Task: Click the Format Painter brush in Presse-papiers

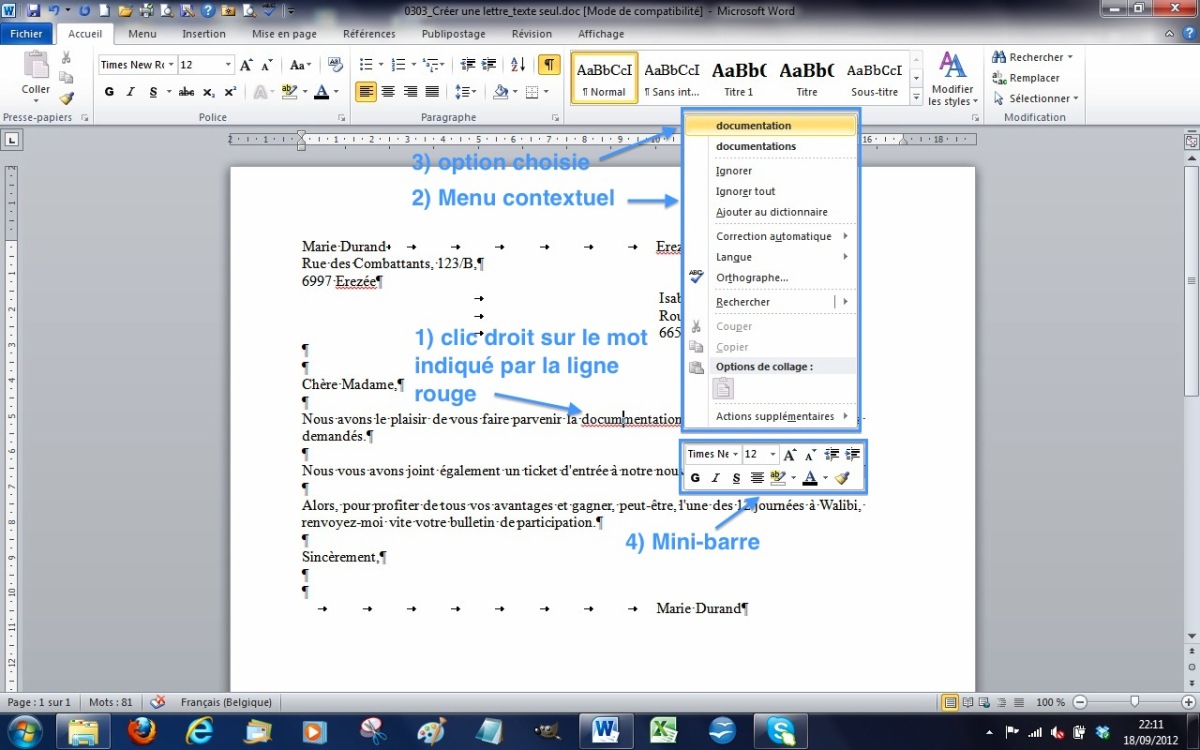Action: (x=66, y=98)
